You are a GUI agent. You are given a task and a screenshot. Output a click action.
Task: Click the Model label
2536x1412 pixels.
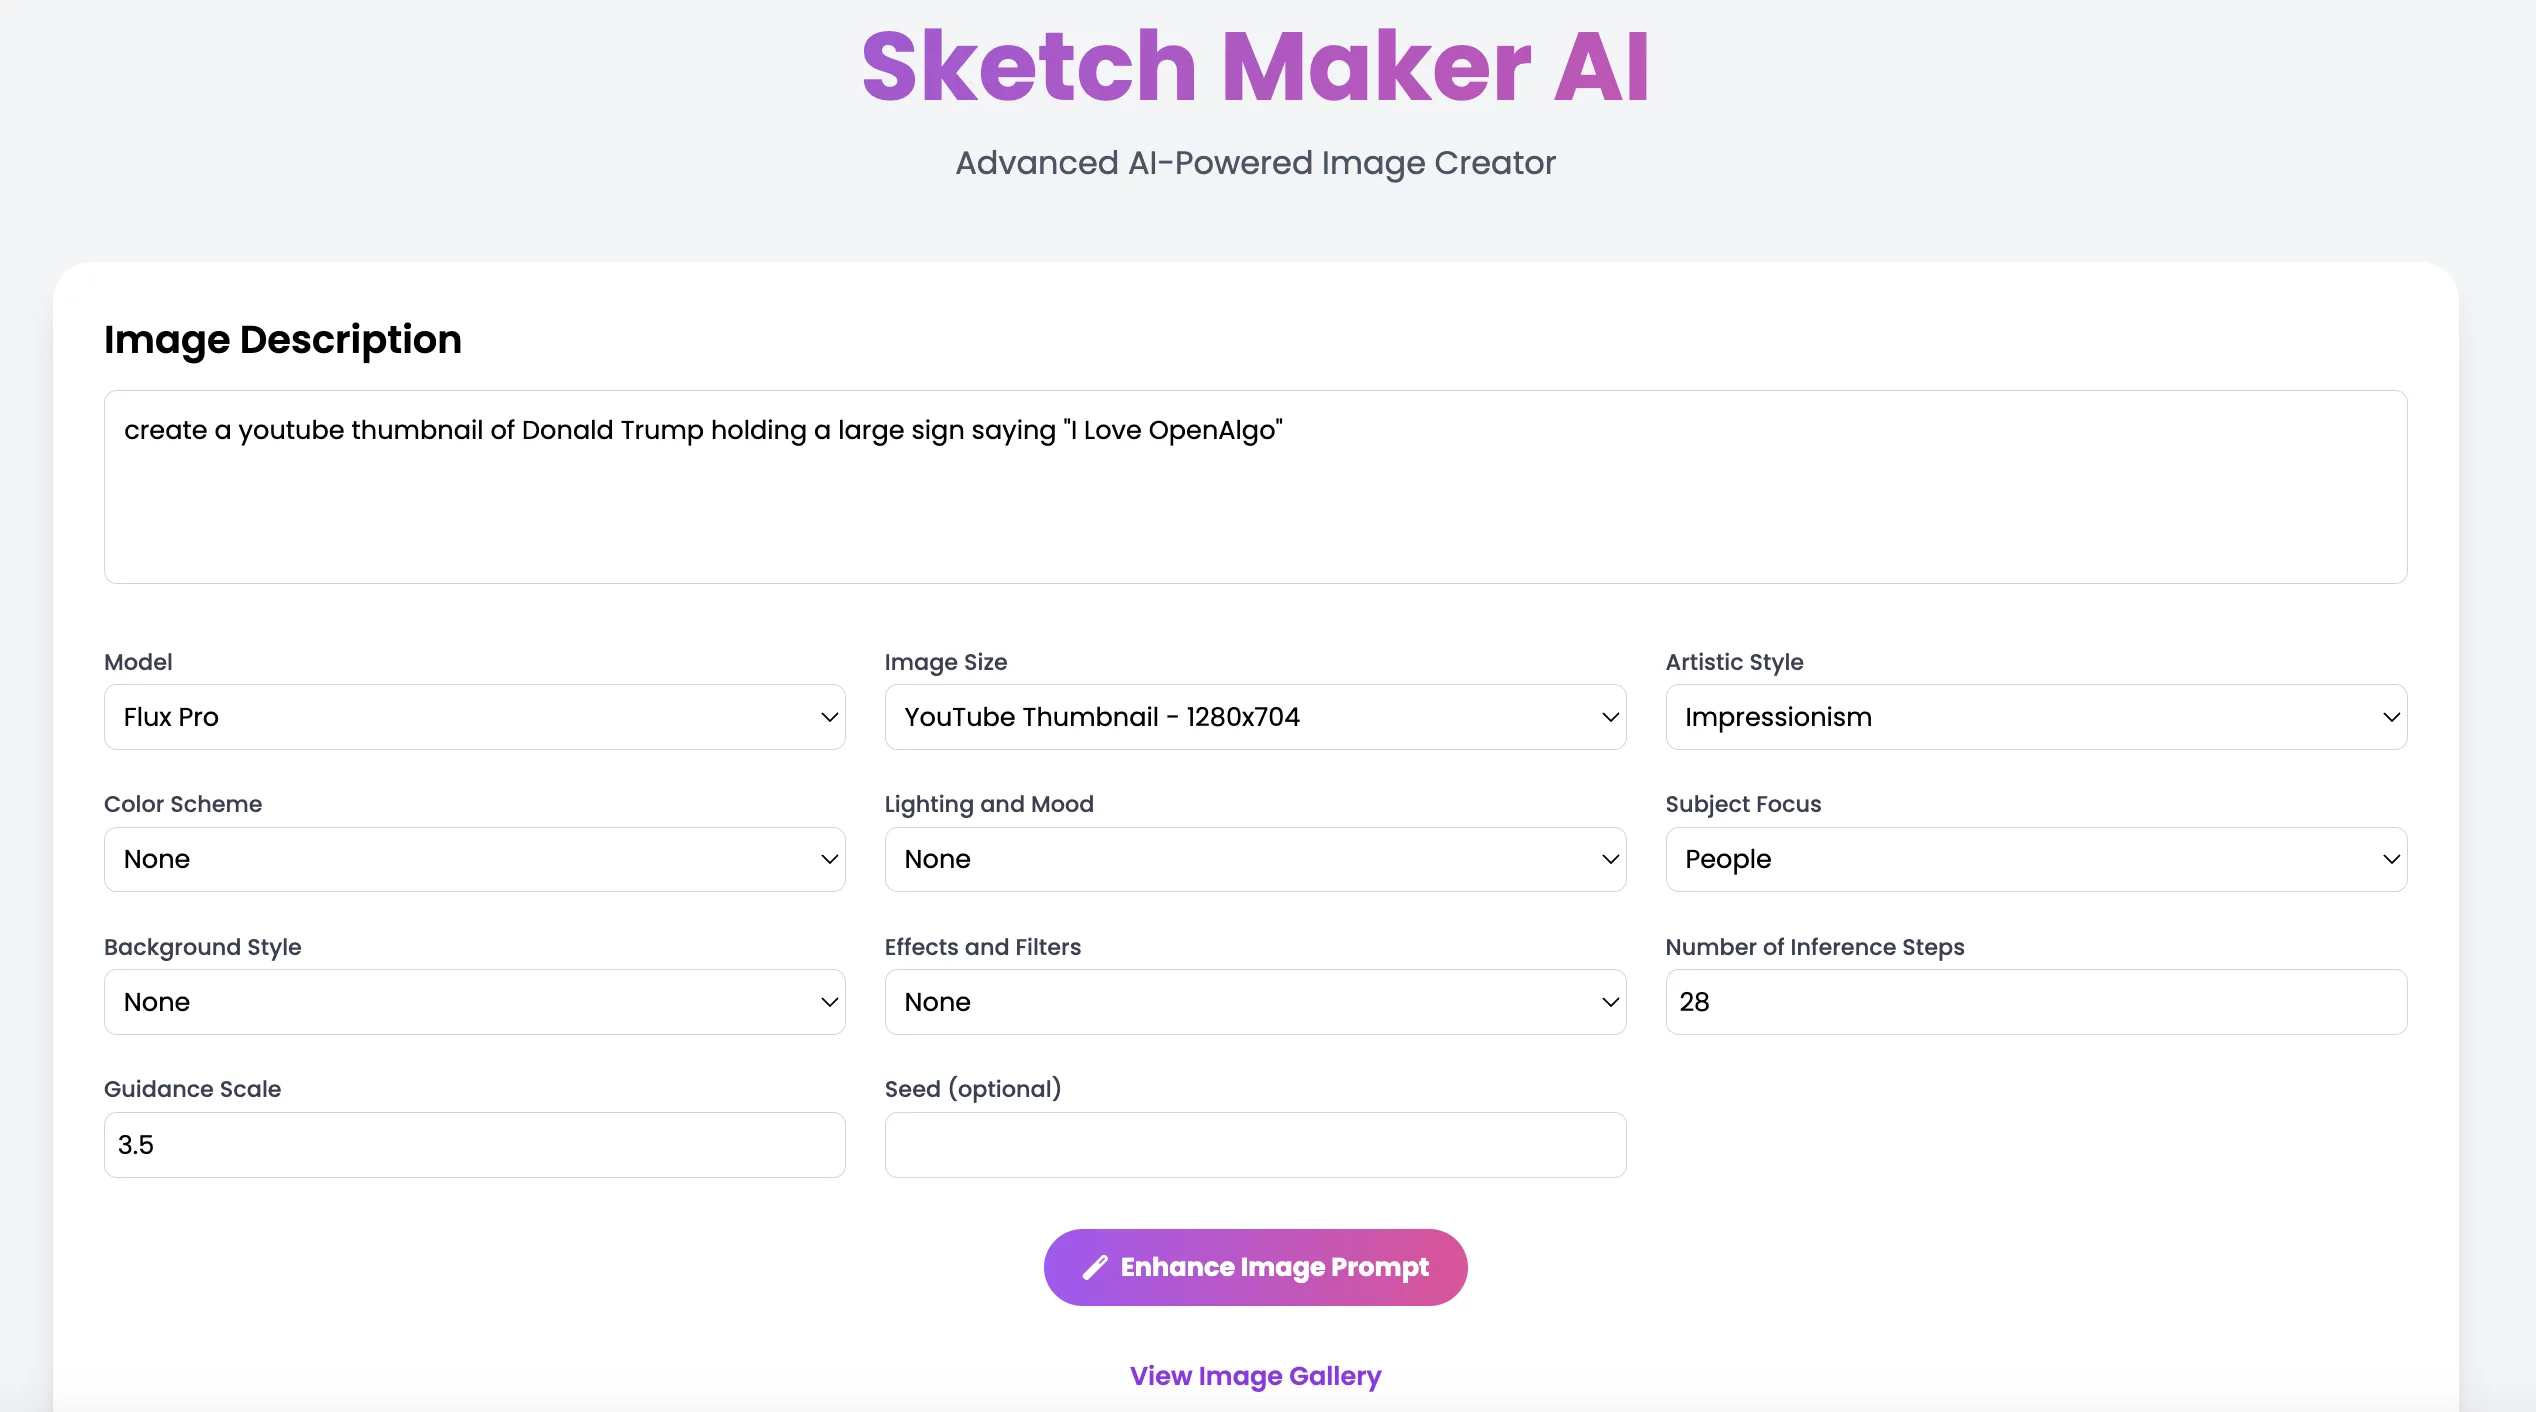[x=138, y=662]
